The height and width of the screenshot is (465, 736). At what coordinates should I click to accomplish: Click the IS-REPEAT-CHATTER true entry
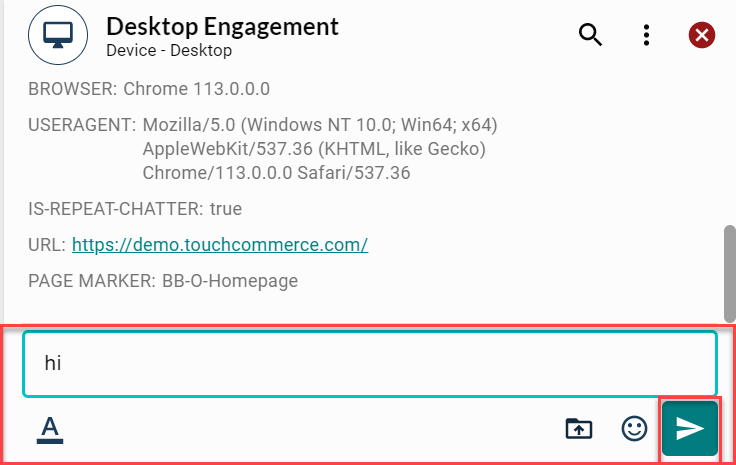[135, 209]
